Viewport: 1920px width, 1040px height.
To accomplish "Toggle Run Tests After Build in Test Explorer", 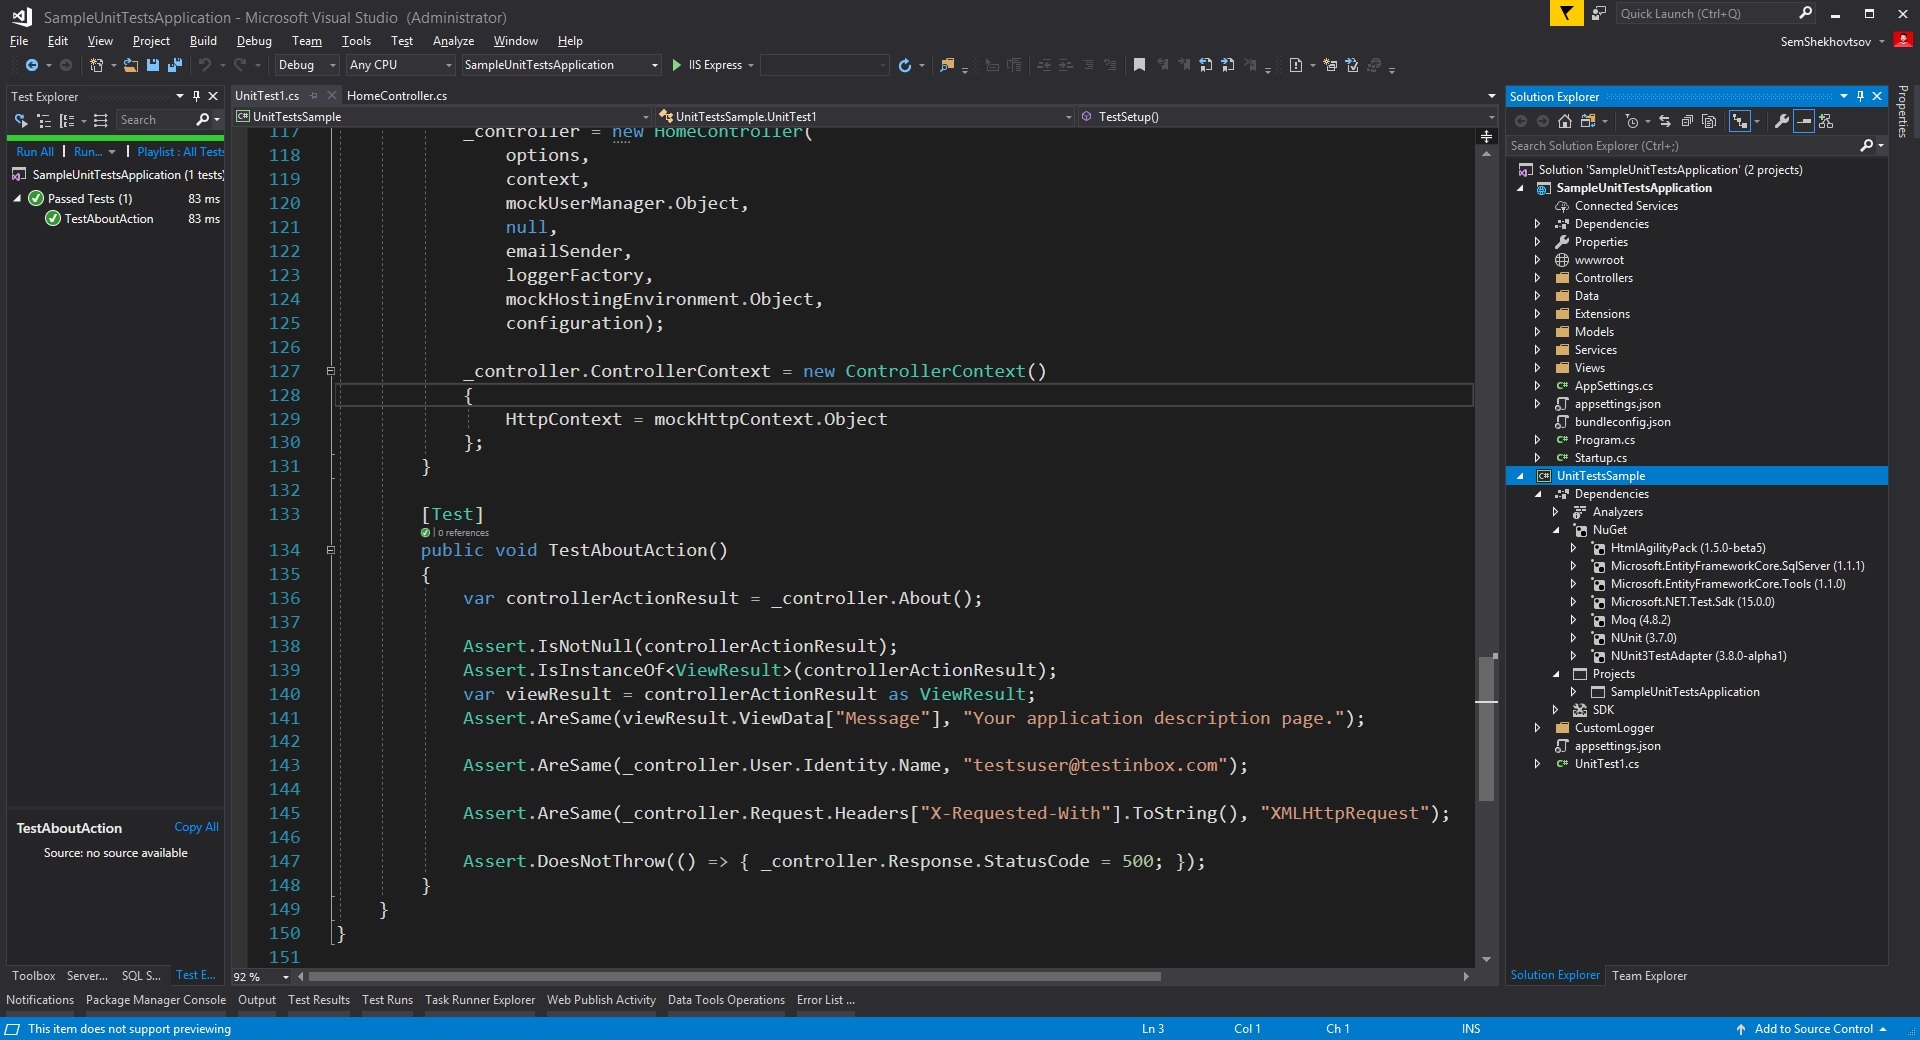I will pos(20,120).
